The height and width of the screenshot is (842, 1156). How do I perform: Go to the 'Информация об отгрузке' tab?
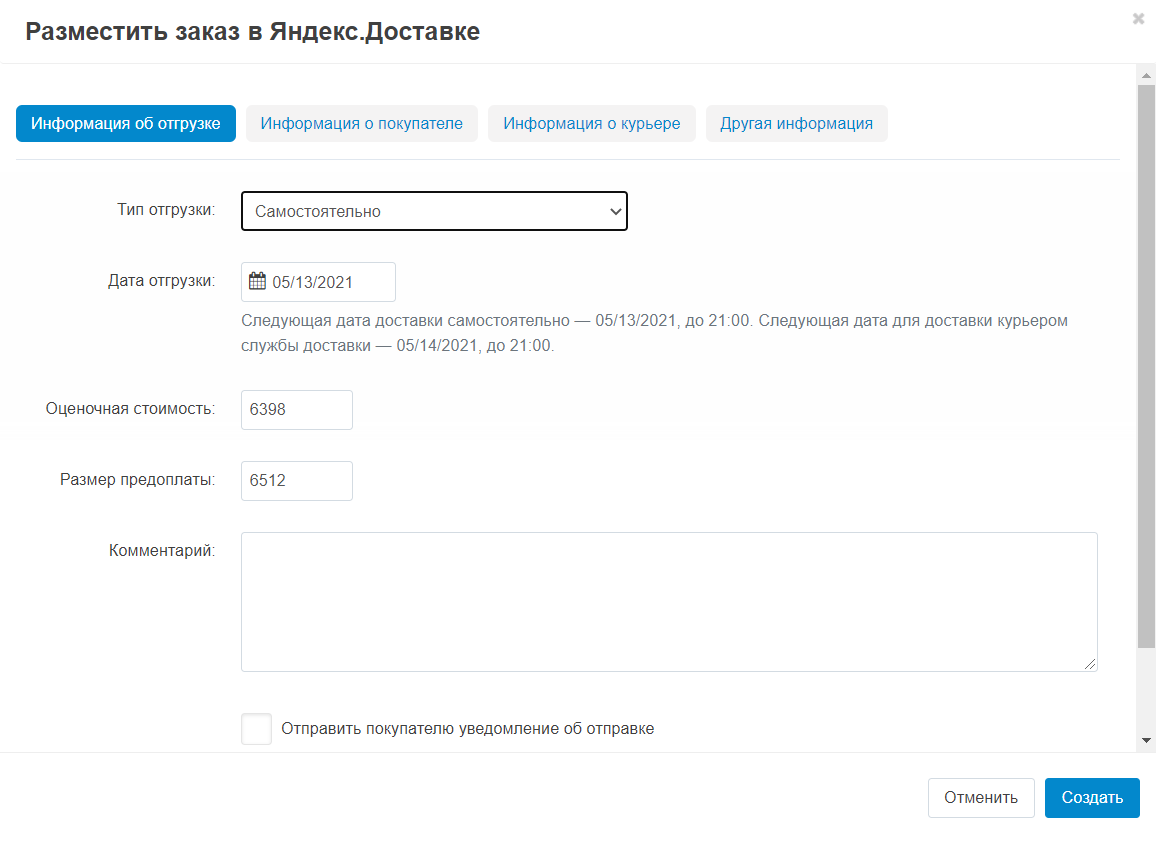click(x=126, y=124)
